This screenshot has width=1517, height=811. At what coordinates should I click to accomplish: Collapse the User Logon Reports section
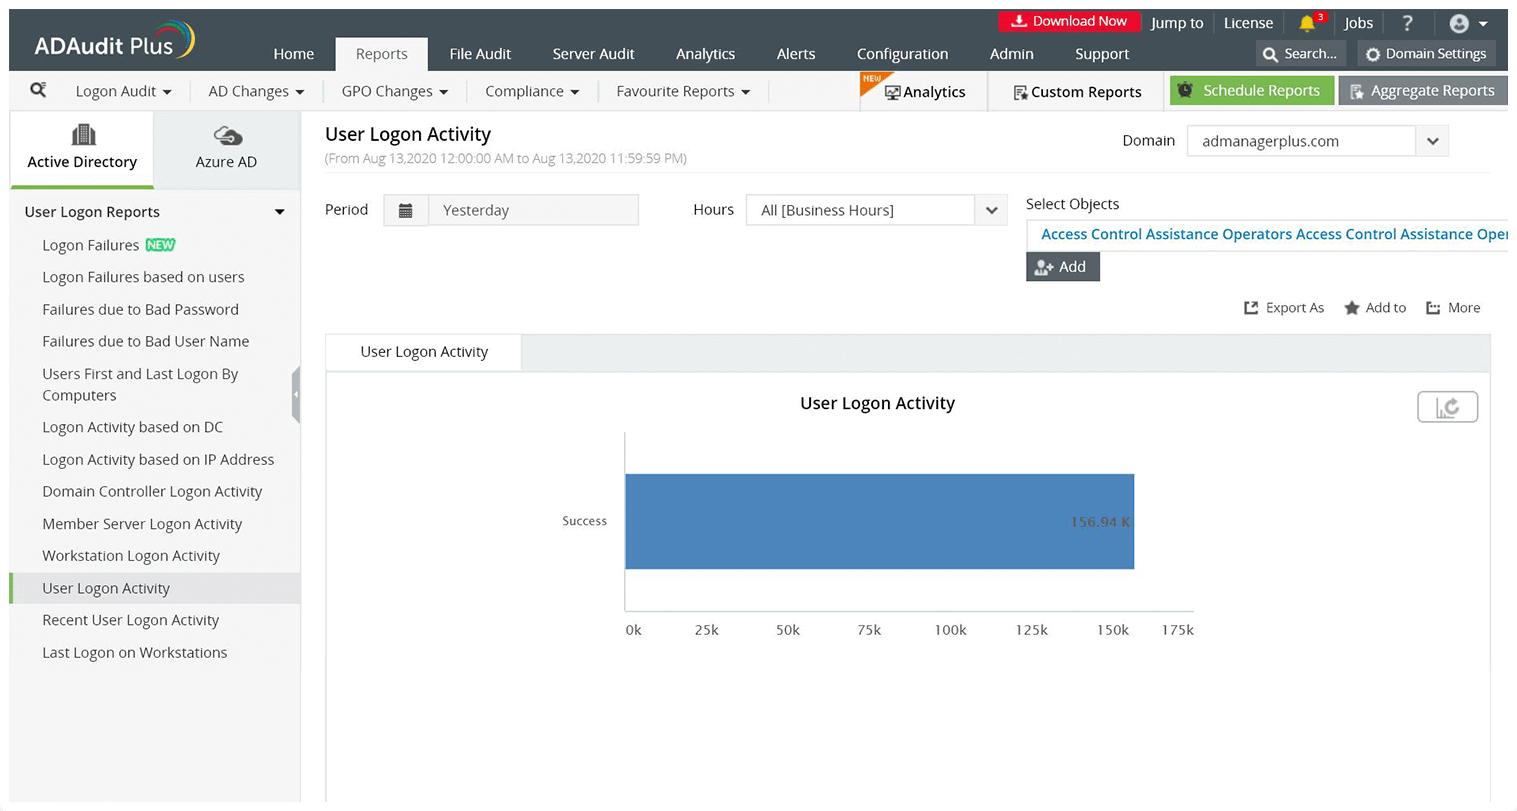[279, 212]
